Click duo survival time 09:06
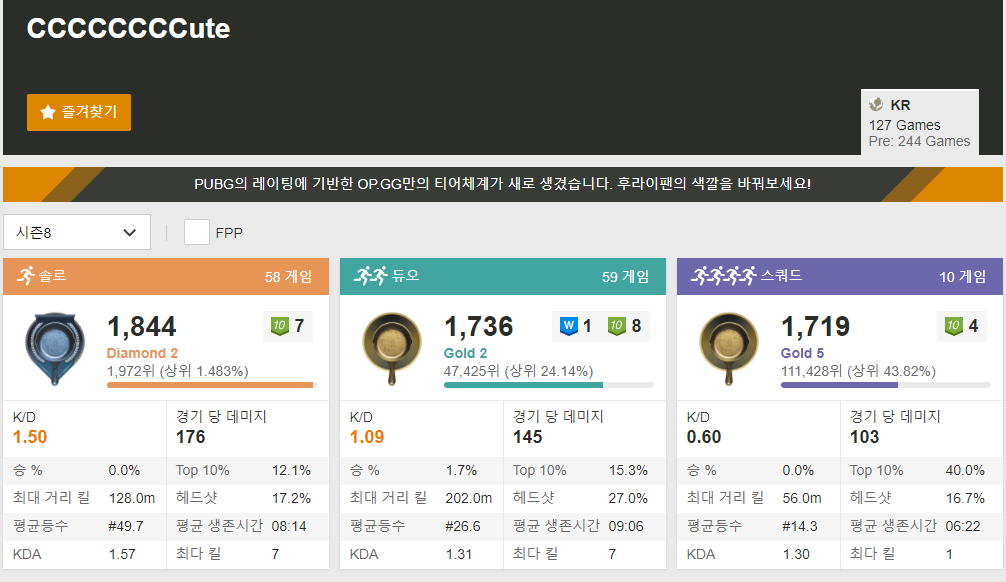The image size is (1006, 582). tap(626, 526)
